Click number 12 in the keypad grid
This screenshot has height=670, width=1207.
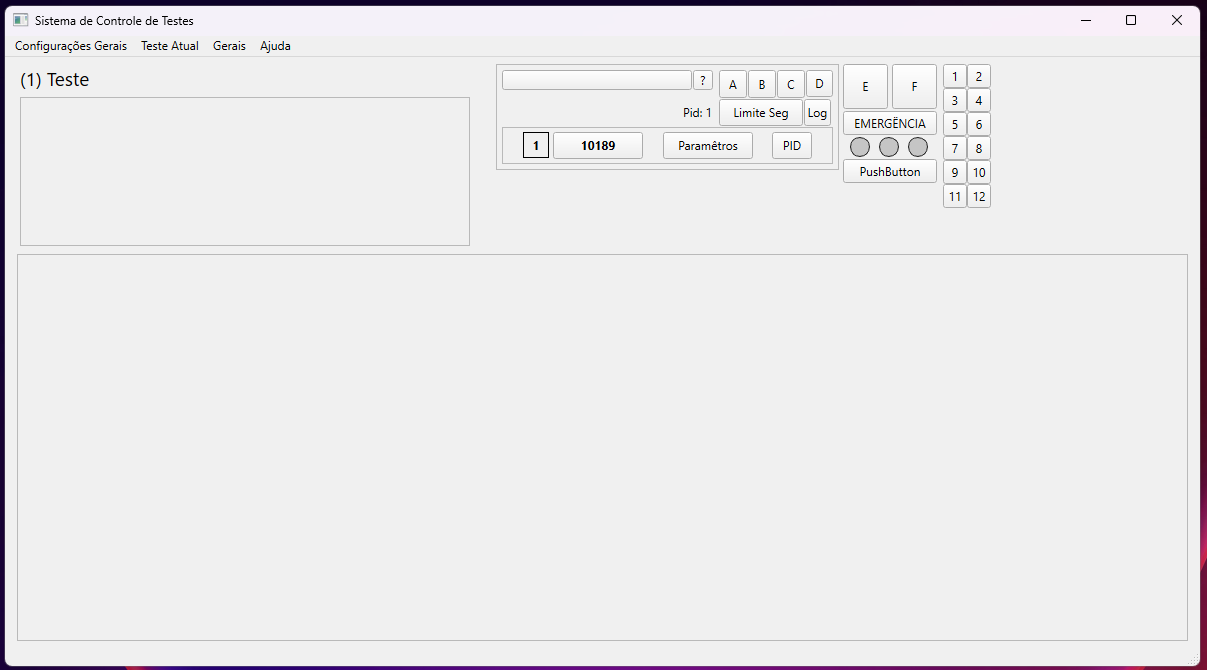(x=979, y=197)
